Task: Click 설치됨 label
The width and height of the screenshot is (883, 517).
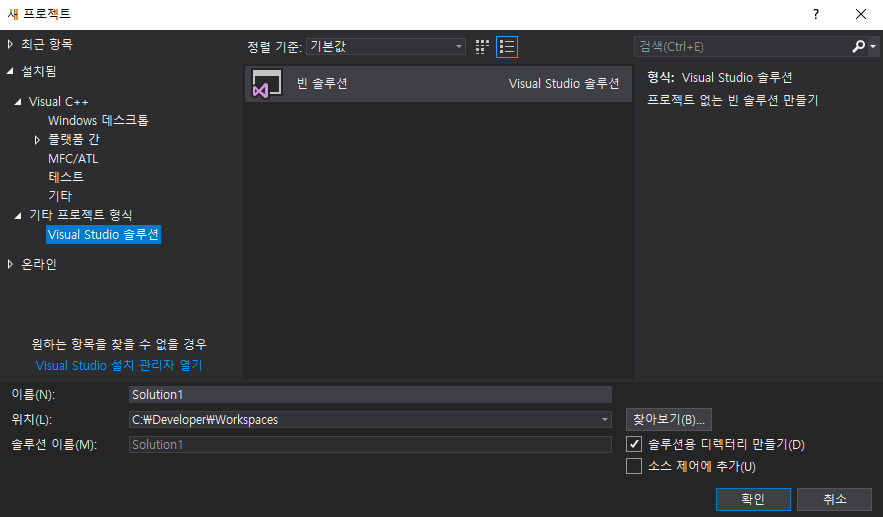Action: [x=39, y=71]
